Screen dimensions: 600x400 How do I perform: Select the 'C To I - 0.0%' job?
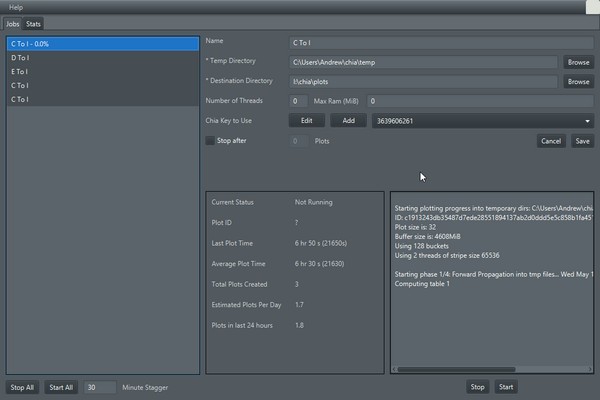pyautogui.click(x=102, y=44)
